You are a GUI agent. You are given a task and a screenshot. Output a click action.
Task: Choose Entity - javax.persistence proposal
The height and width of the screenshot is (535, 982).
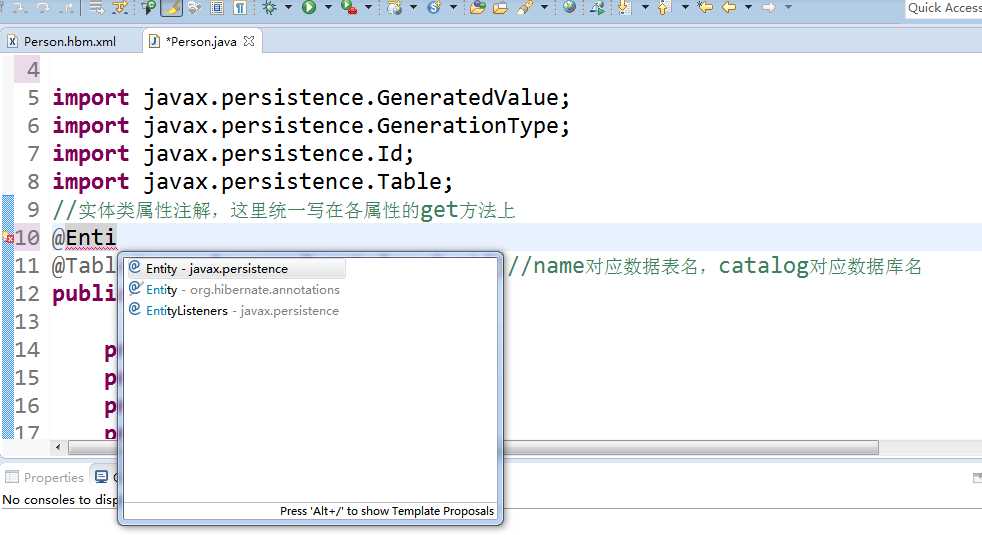(237, 269)
